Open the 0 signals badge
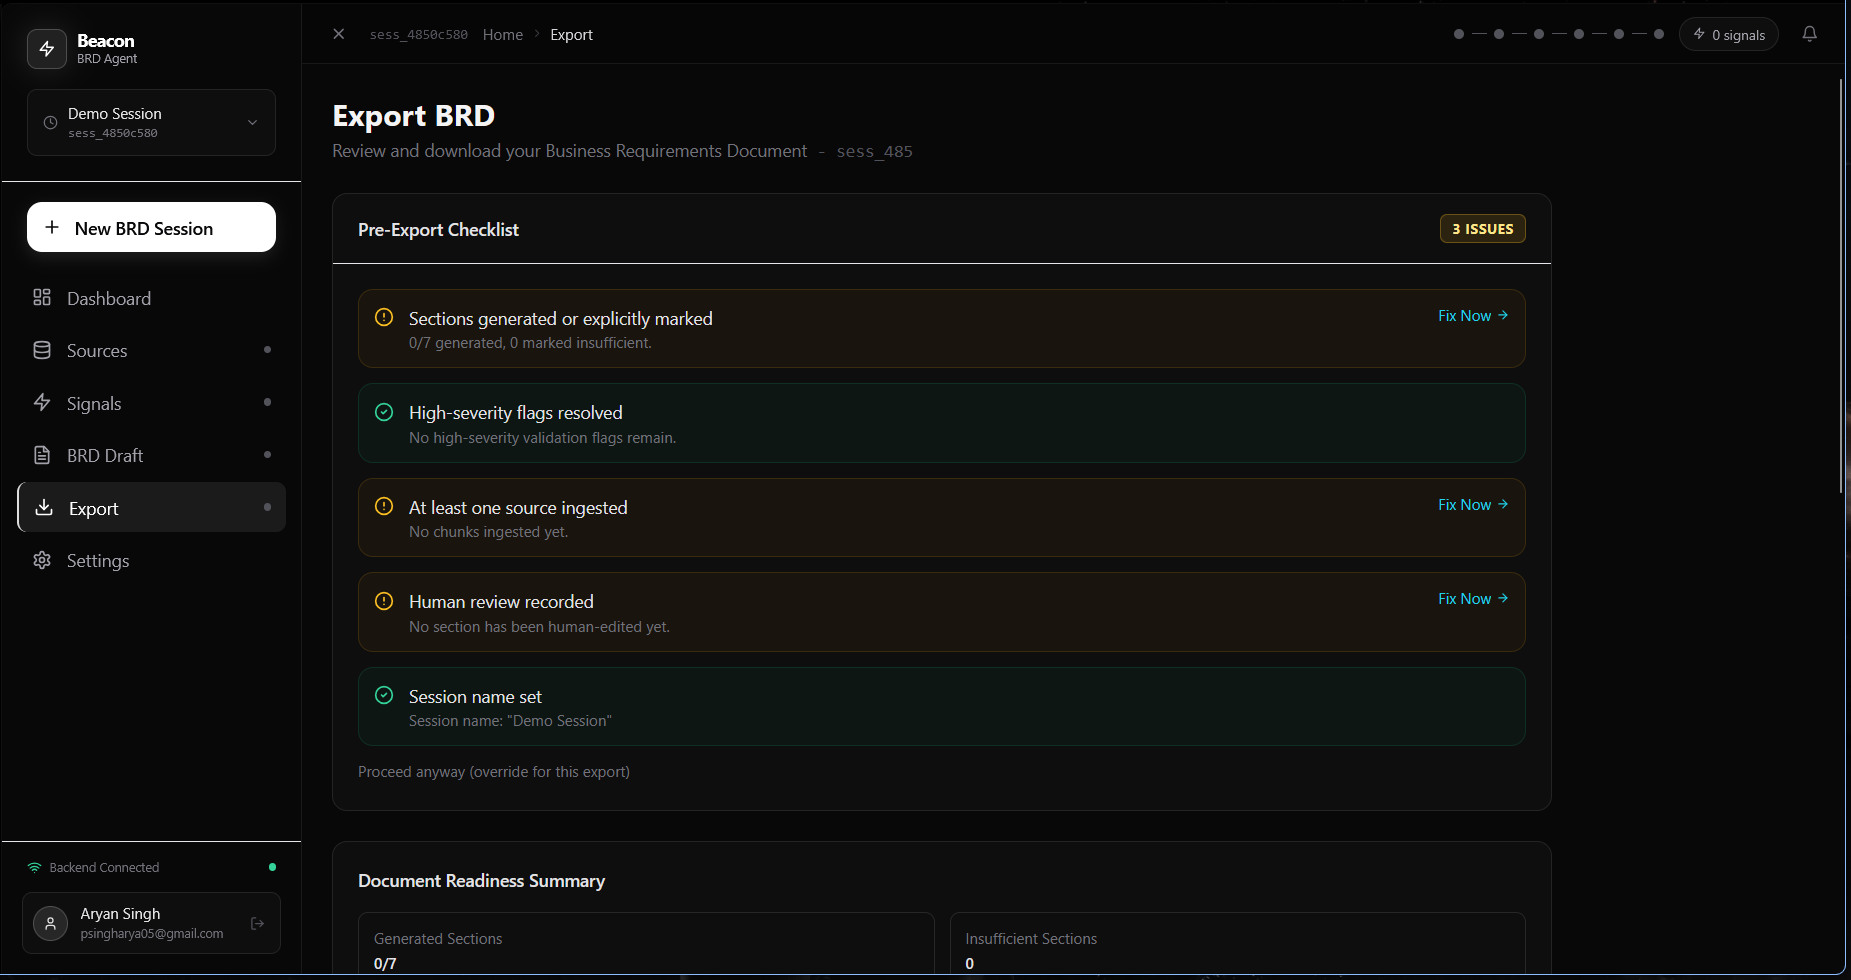The height and width of the screenshot is (980, 1851). (x=1729, y=34)
